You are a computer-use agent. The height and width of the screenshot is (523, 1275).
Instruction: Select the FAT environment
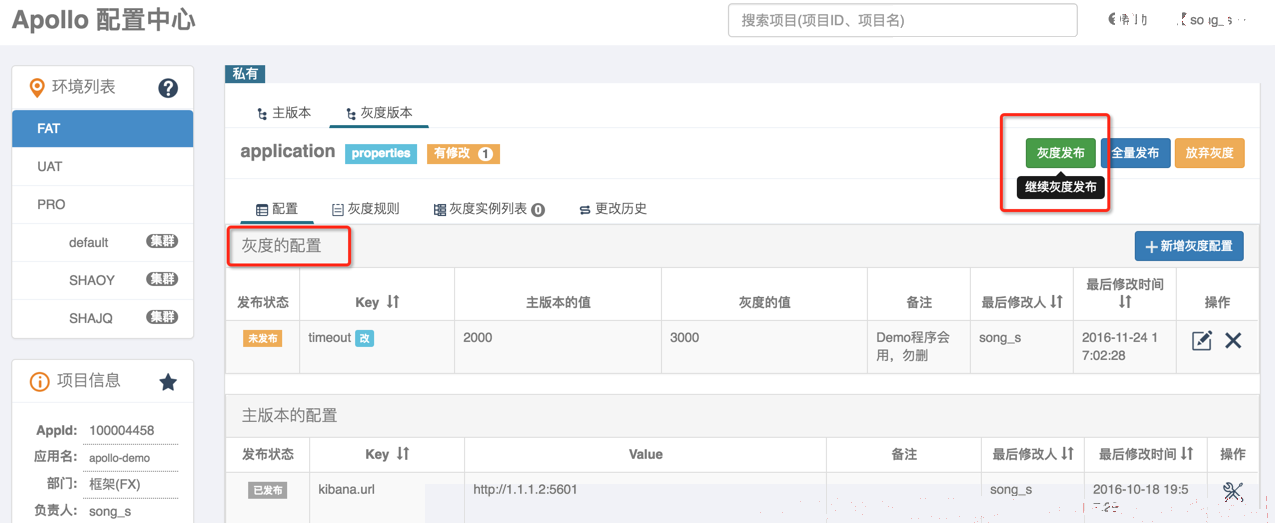[102, 129]
